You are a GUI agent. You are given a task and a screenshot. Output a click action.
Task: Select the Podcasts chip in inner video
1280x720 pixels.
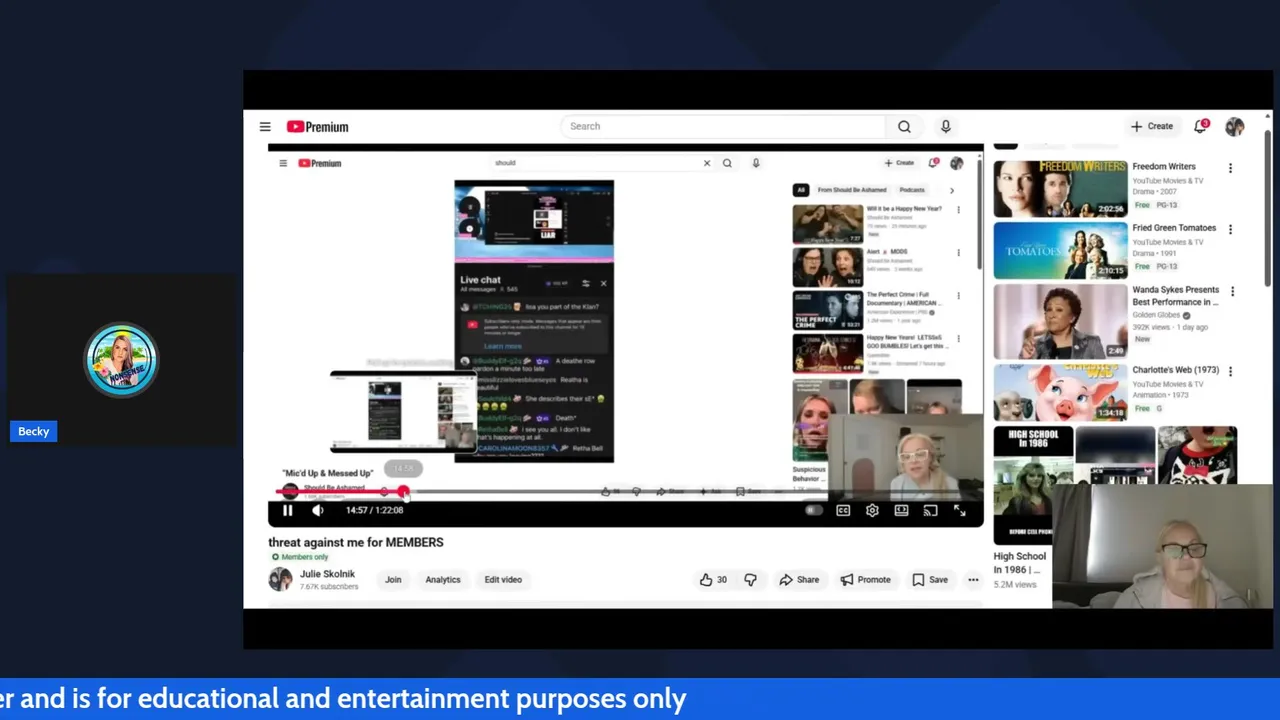[912, 190]
